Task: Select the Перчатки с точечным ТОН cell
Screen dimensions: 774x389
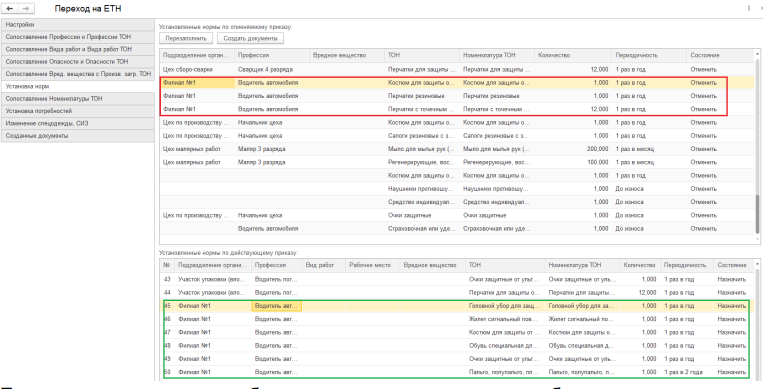Action: tap(422, 109)
